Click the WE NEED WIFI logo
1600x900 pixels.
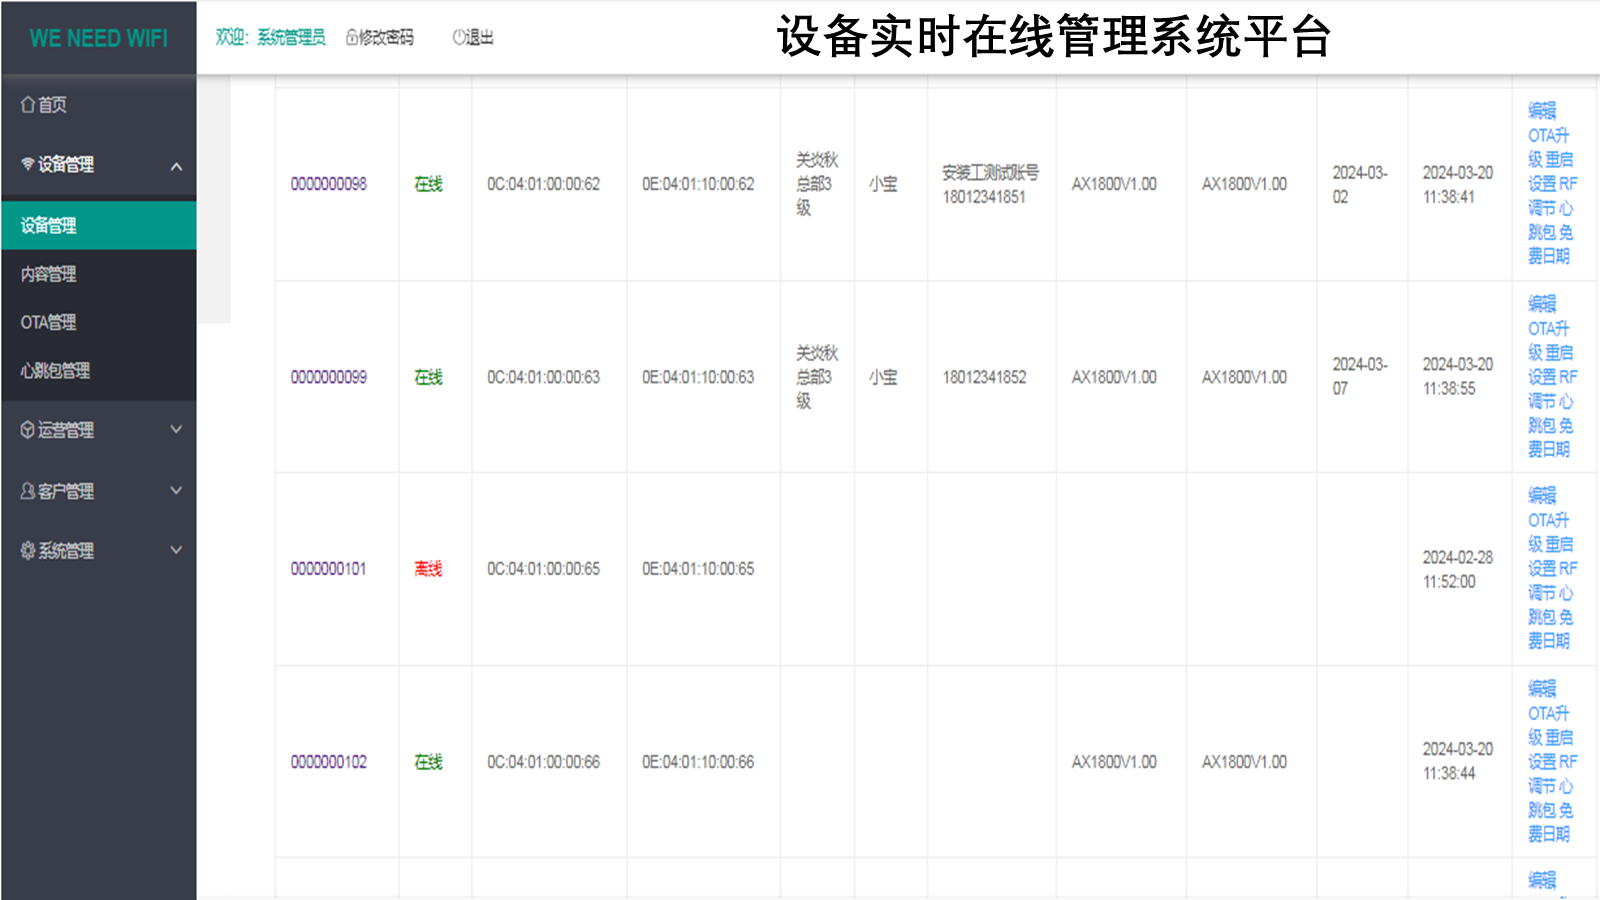click(x=99, y=38)
